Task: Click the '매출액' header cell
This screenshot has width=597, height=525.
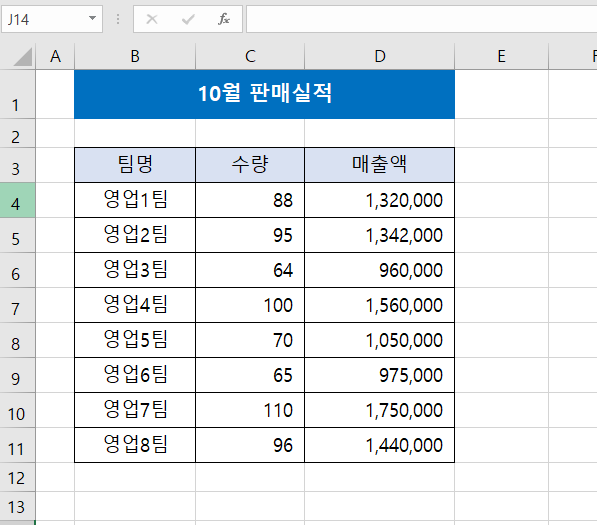Action: point(380,165)
